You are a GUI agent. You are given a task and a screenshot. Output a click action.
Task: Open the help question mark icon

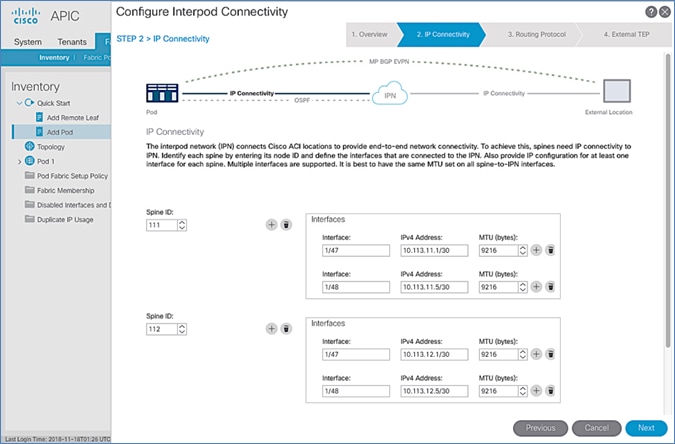651,12
